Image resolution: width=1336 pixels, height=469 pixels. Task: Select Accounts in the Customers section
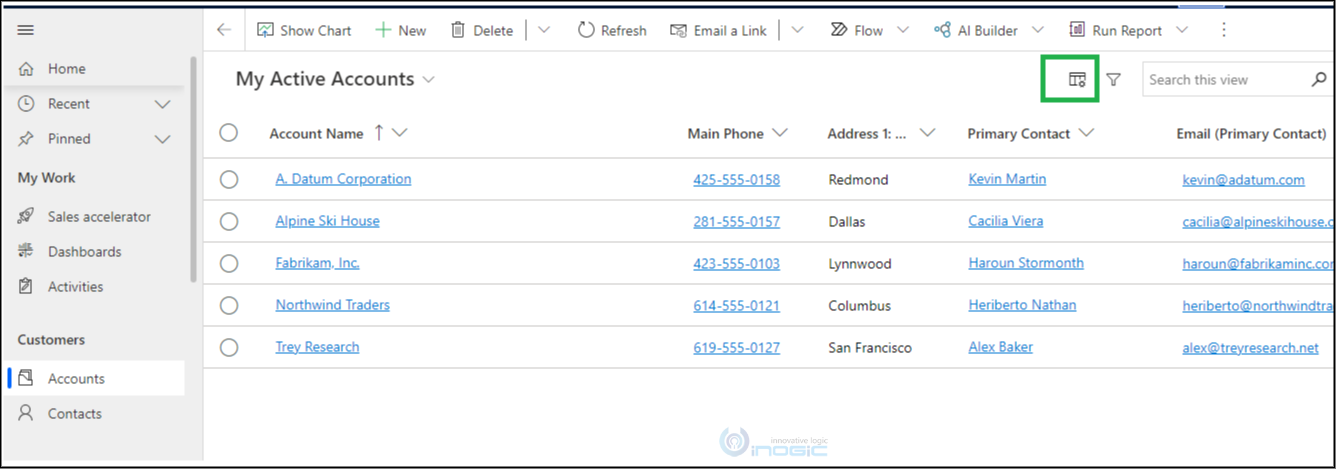click(x=95, y=378)
